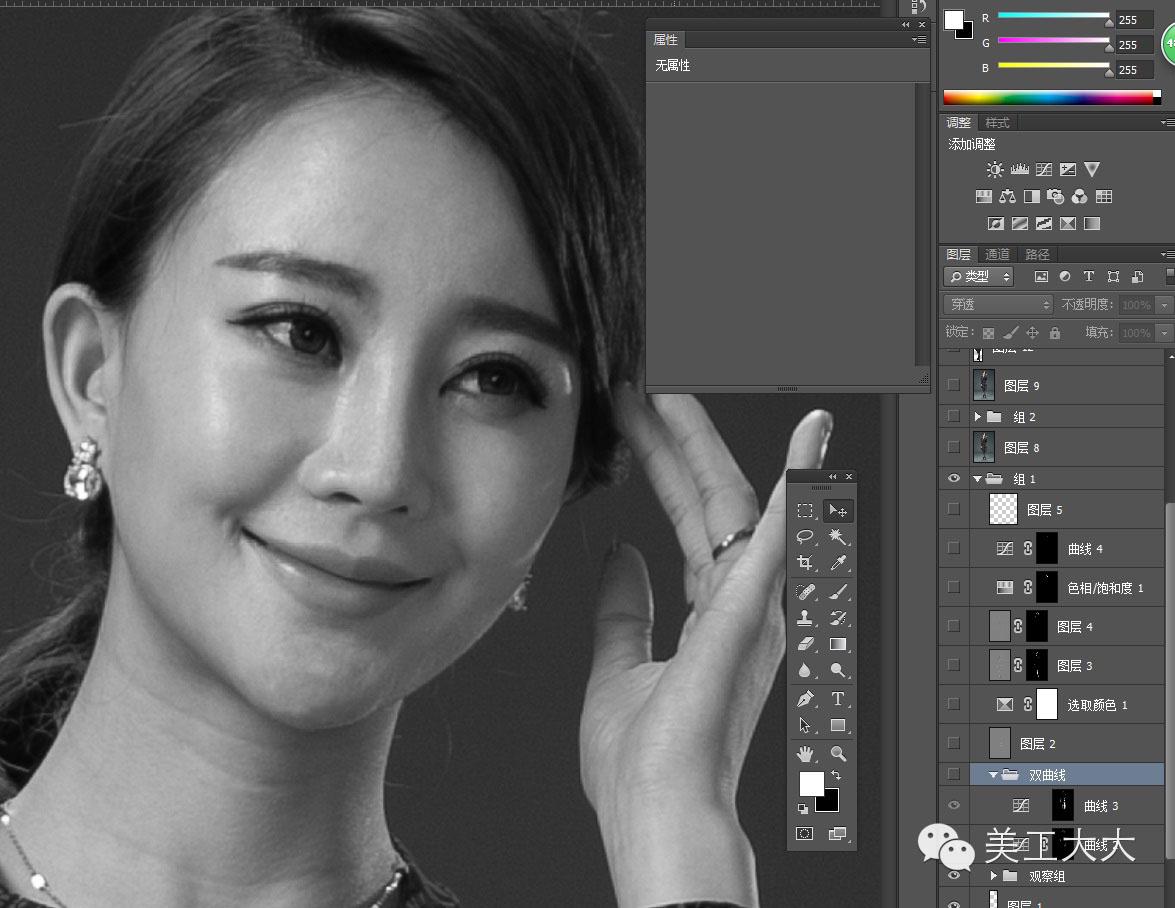Open the layer filter 类型 dropdown
This screenshot has width=1175, height=908.
[979, 276]
